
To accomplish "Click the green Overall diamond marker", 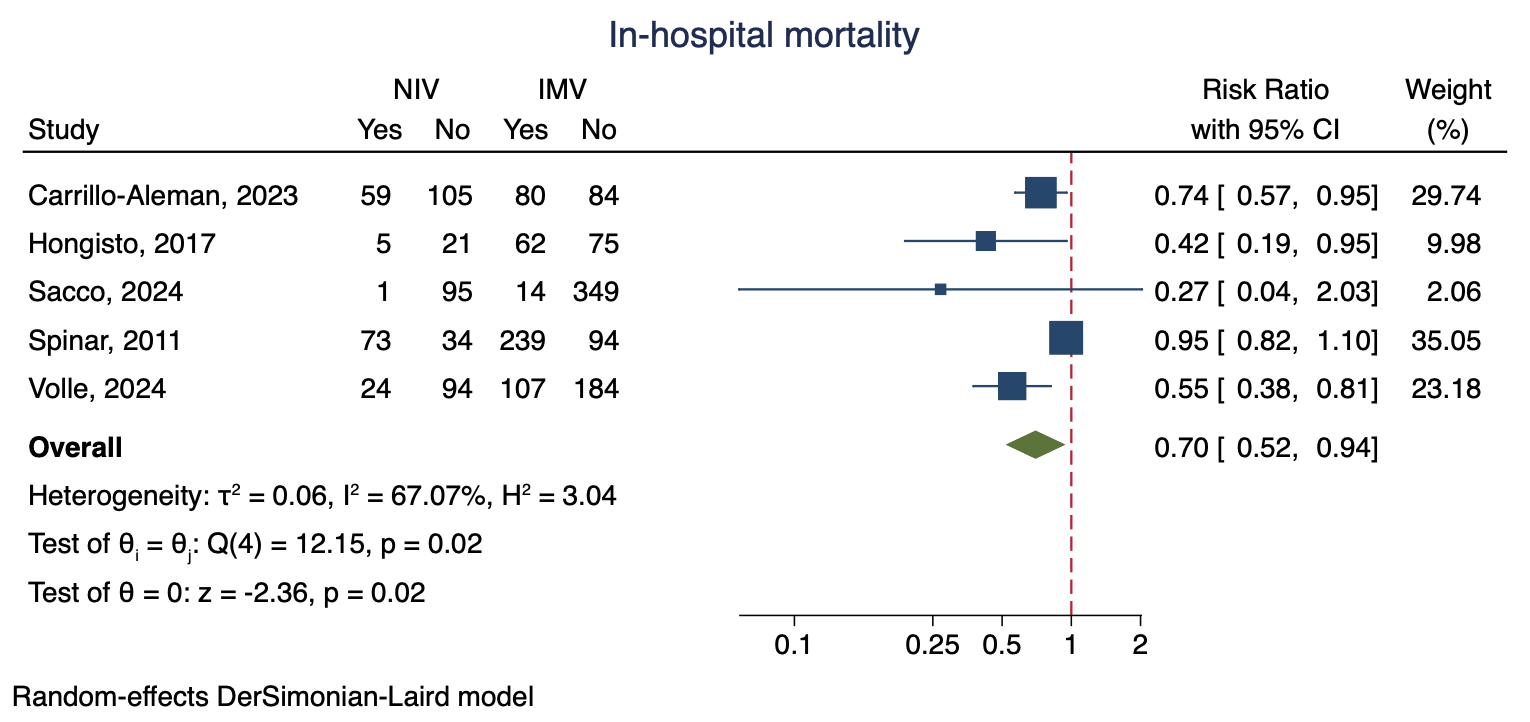I will pyautogui.click(x=1036, y=446).
